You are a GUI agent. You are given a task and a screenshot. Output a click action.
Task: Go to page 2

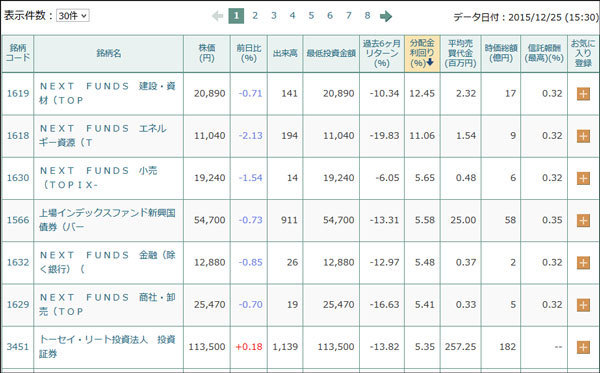click(x=255, y=16)
